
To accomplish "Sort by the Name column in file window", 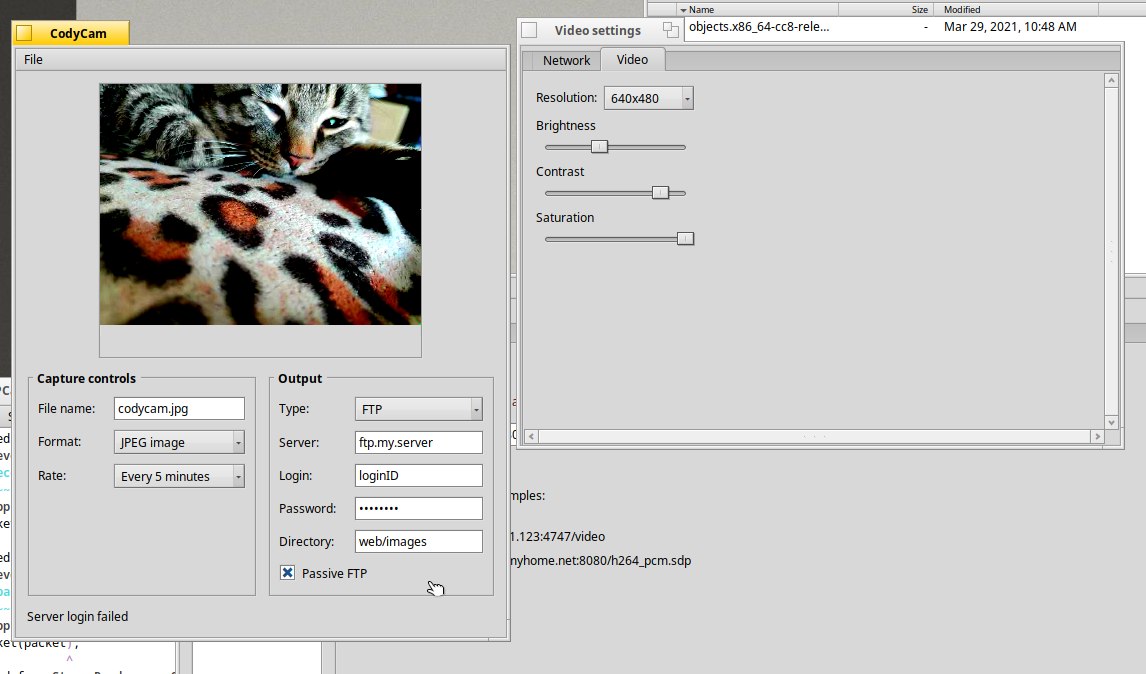I will pyautogui.click(x=756, y=10).
